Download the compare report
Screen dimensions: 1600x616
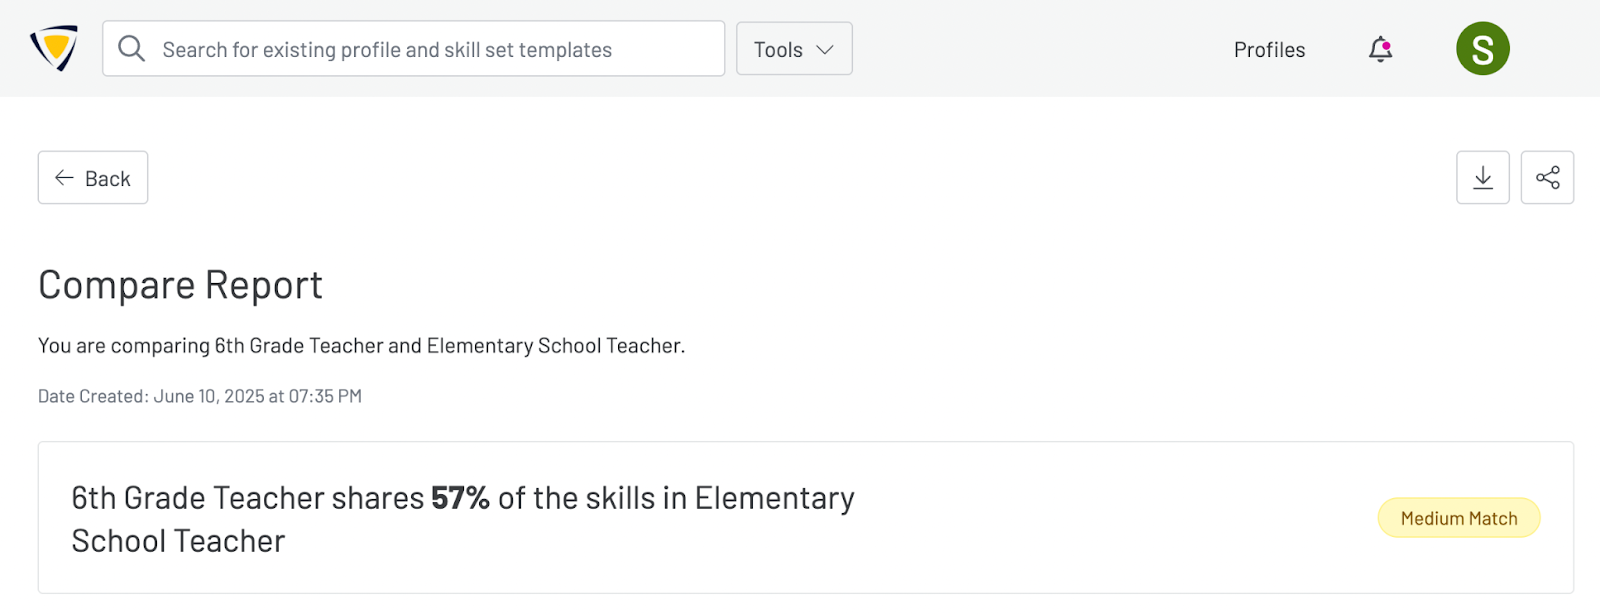click(1482, 178)
